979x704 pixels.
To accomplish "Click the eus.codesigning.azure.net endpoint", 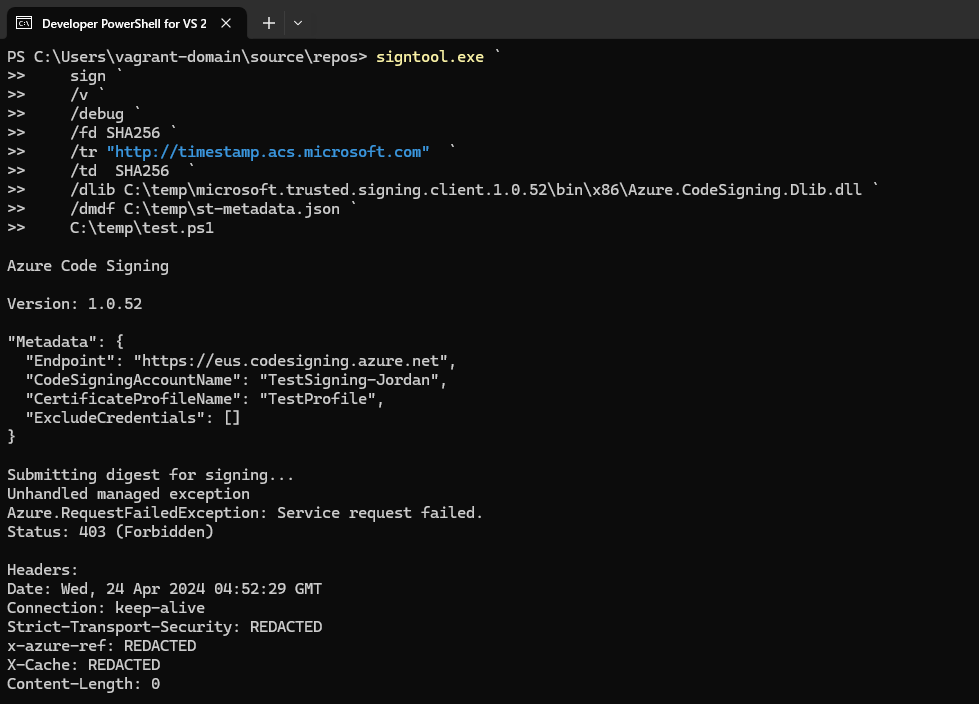I will (290, 361).
